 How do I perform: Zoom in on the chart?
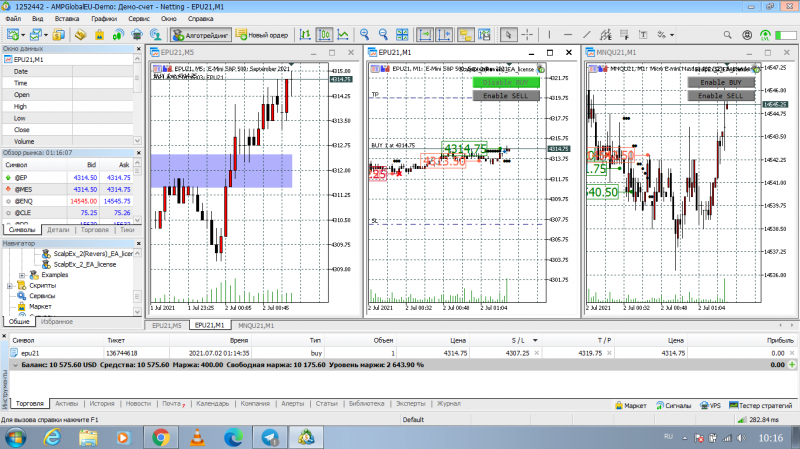(x=364, y=35)
